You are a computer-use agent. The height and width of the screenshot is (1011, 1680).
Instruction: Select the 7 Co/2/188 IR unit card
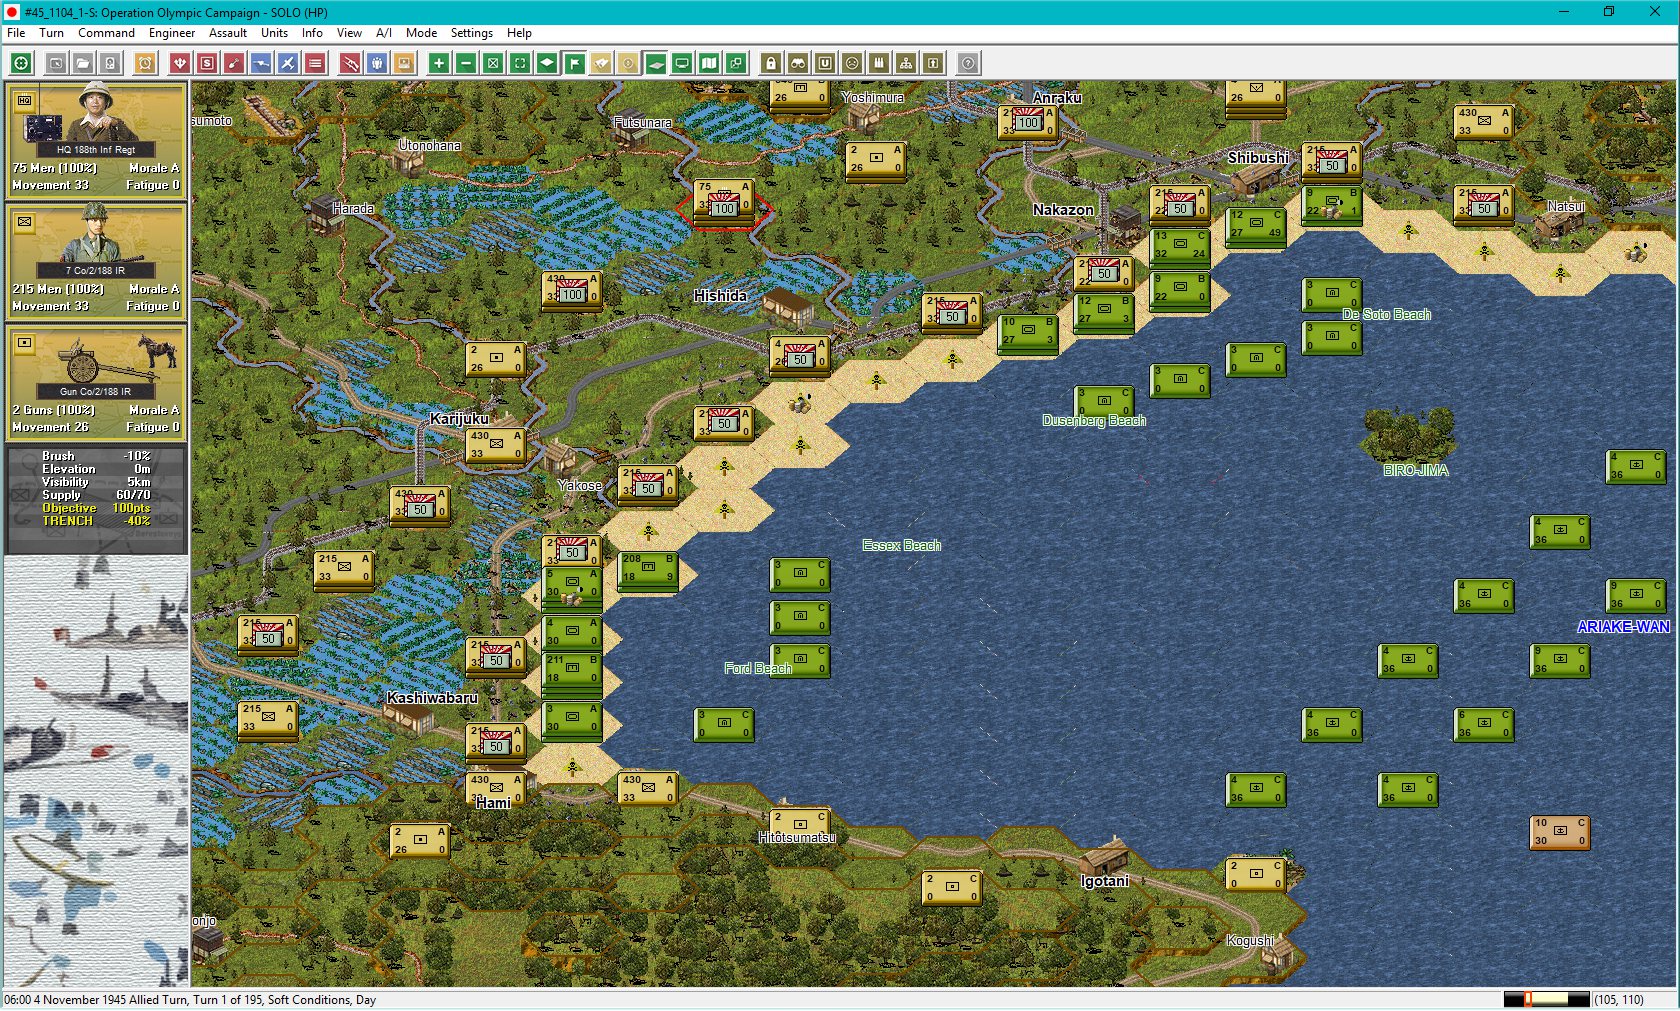pyautogui.click(x=96, y=262)
